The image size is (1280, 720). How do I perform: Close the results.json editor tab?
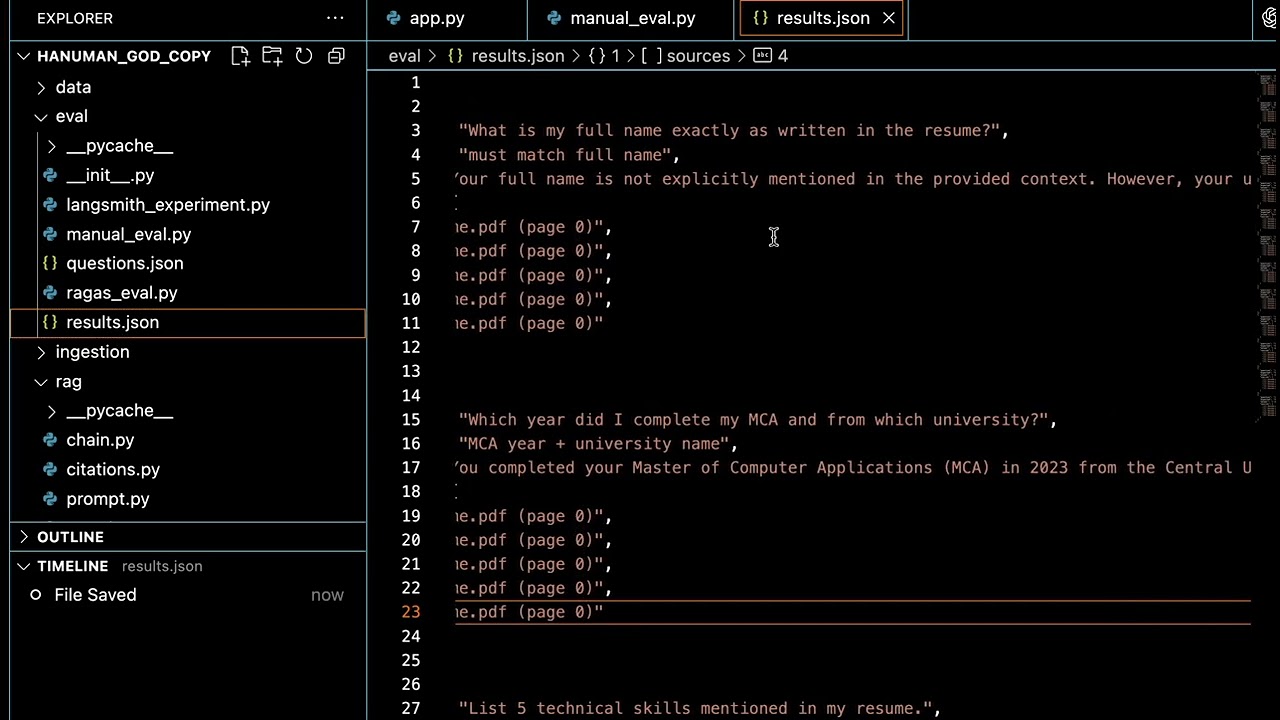[888, 18]
